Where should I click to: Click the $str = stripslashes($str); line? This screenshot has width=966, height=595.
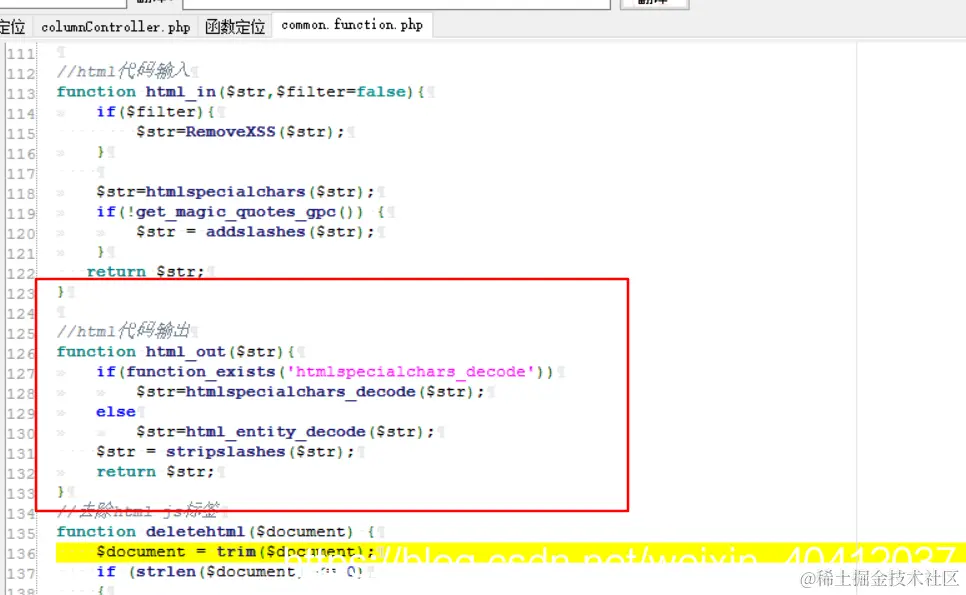point(225,451)
